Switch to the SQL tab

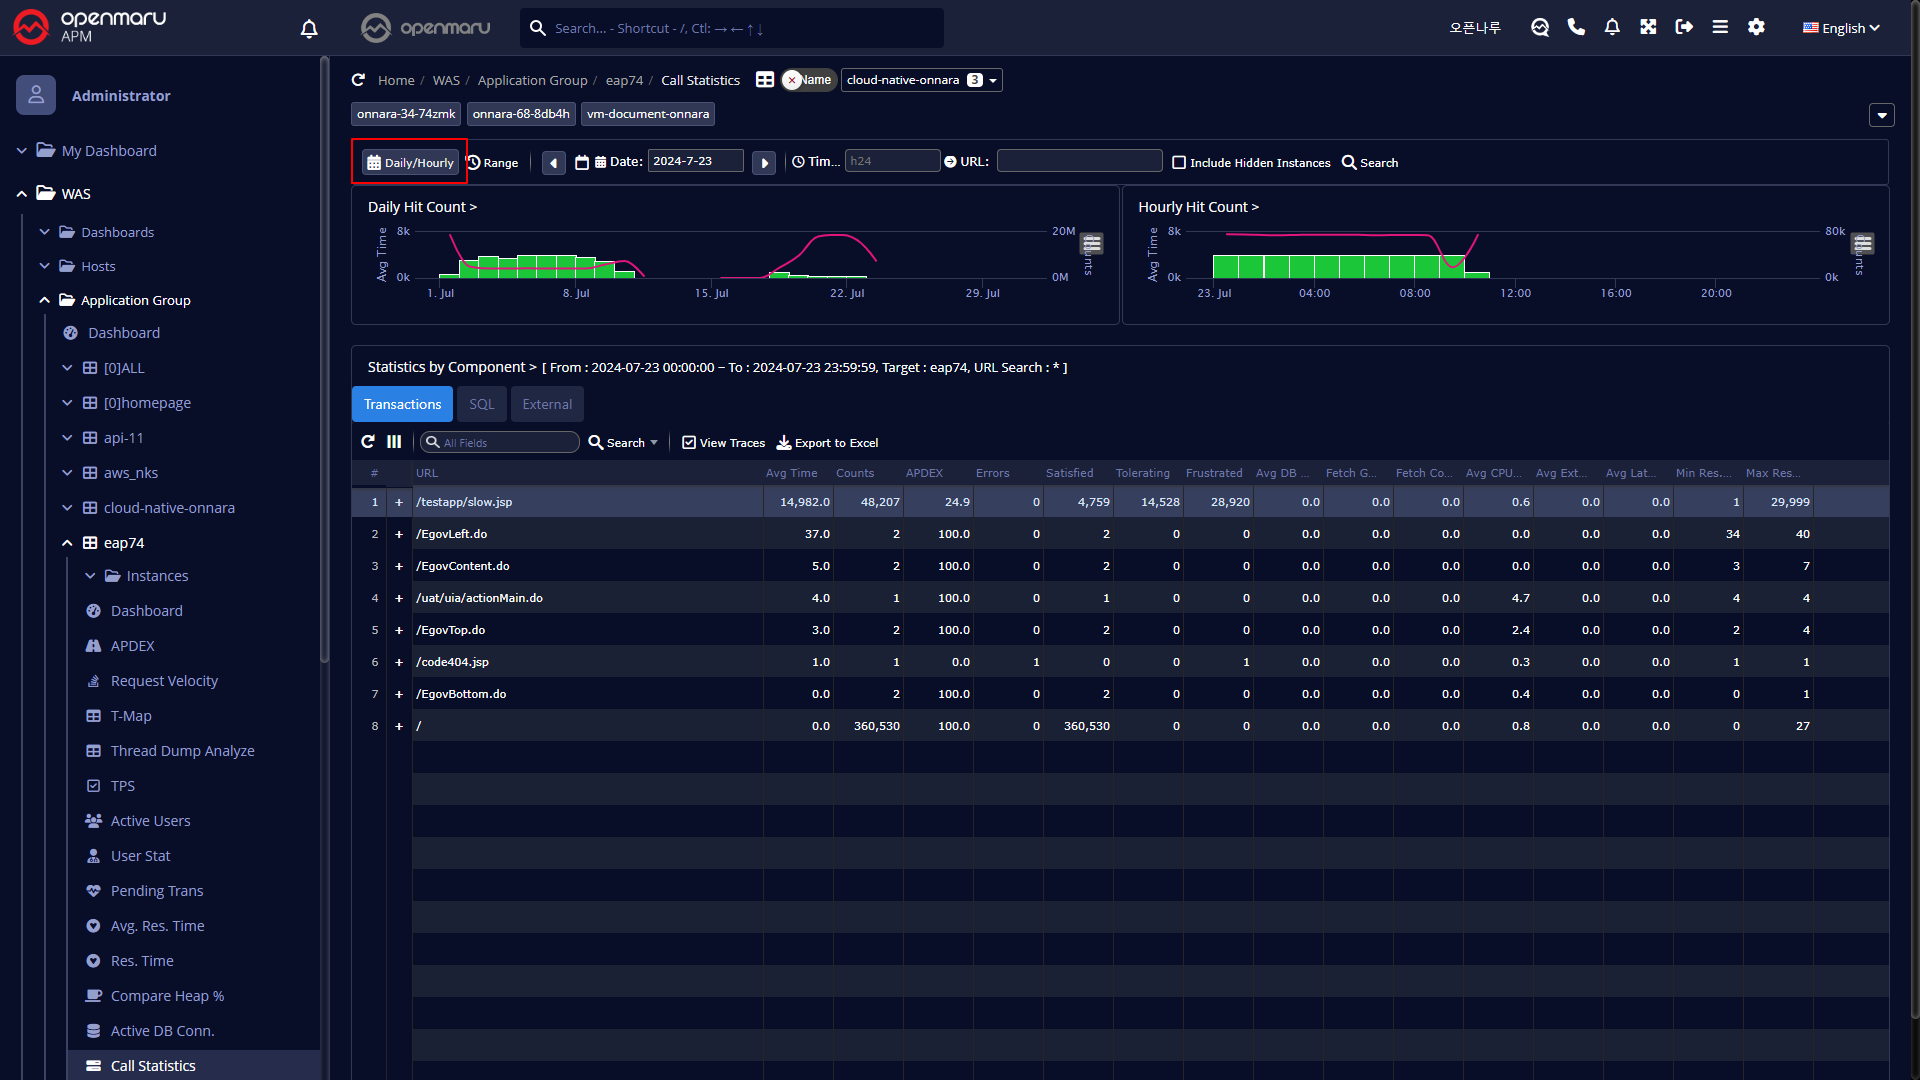coord(481,404)
